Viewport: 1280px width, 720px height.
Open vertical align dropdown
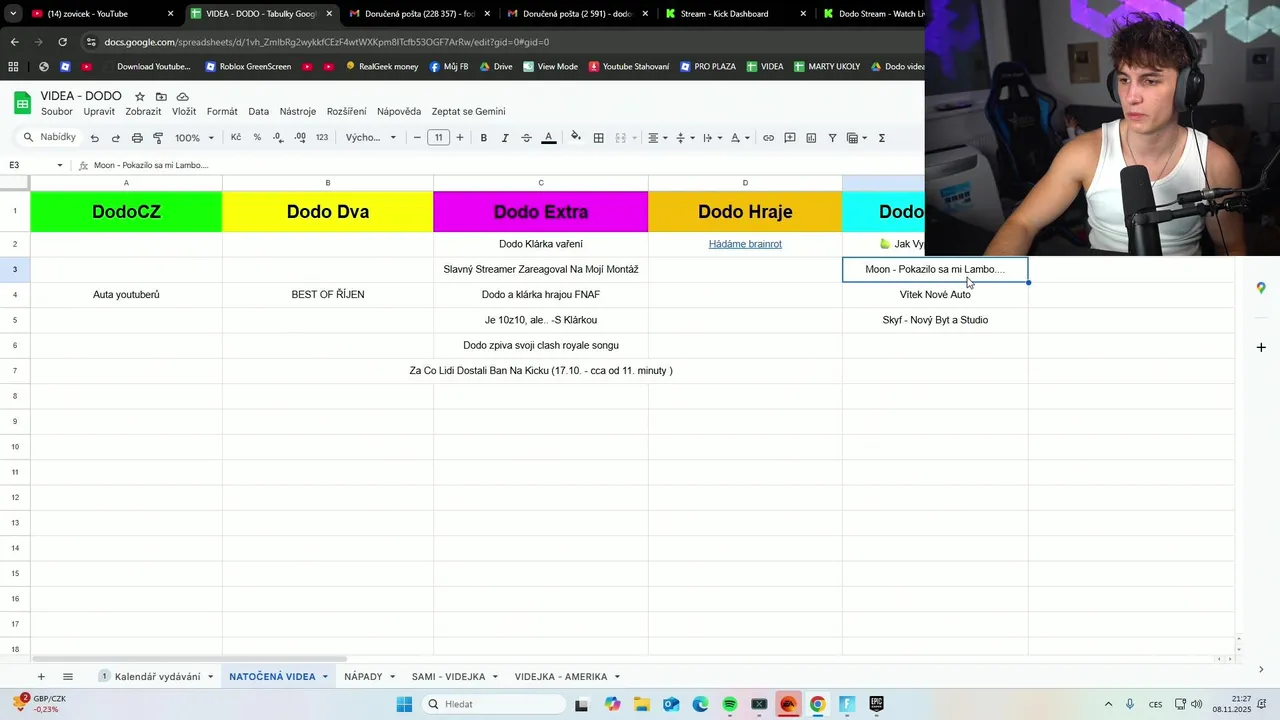click(x=684, y=138)
